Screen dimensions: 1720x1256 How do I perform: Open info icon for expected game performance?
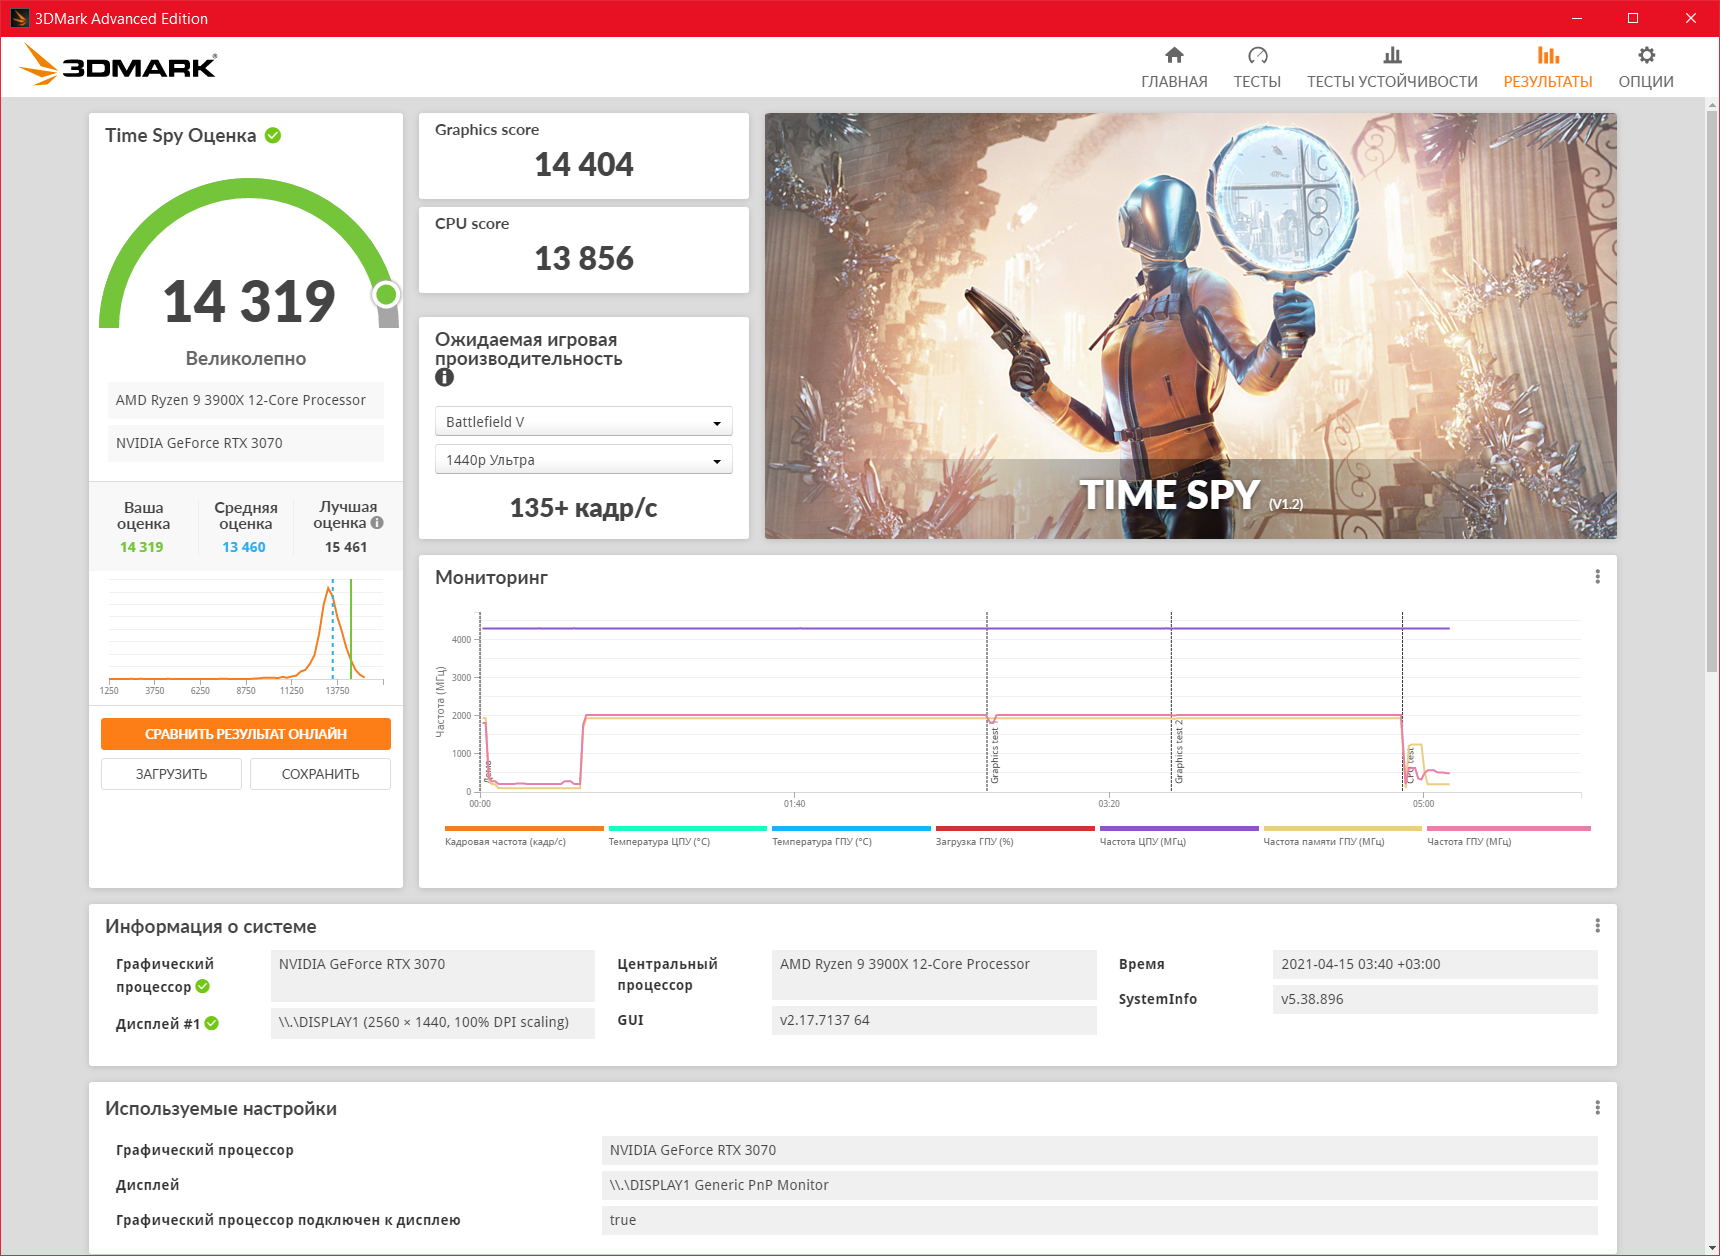click(444, 377)
